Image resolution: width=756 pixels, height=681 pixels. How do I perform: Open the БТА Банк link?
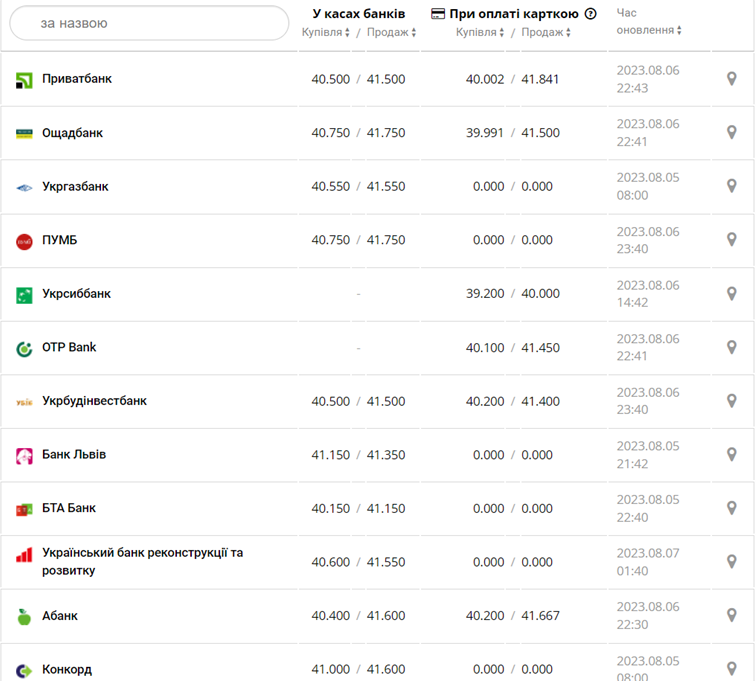[x=69, y=508]
